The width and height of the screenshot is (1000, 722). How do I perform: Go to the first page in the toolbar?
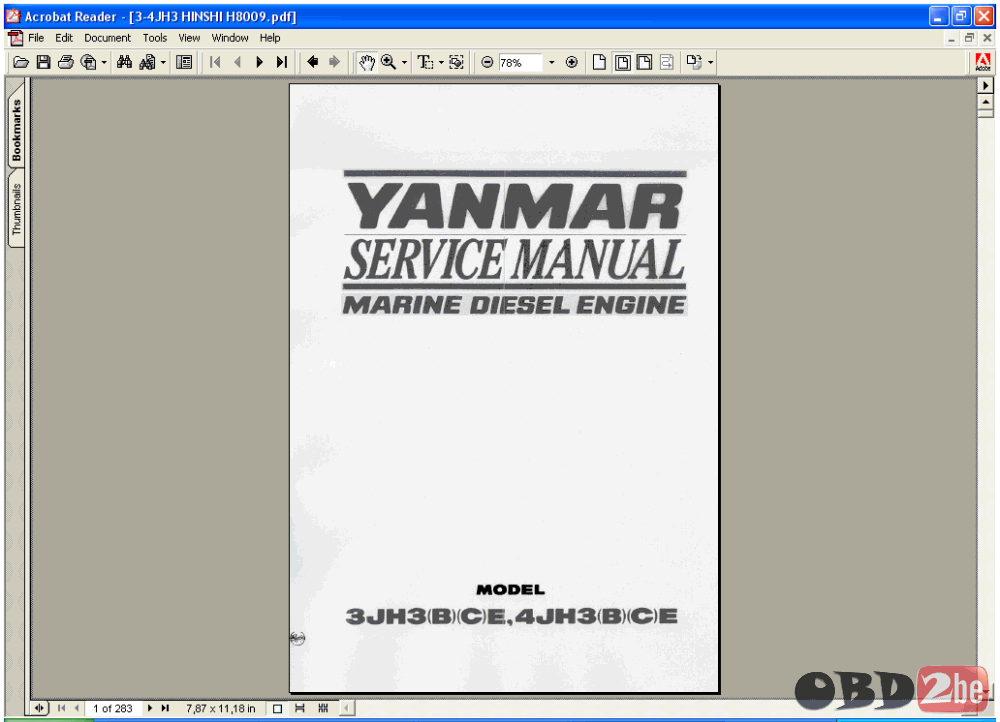point(215,63)
